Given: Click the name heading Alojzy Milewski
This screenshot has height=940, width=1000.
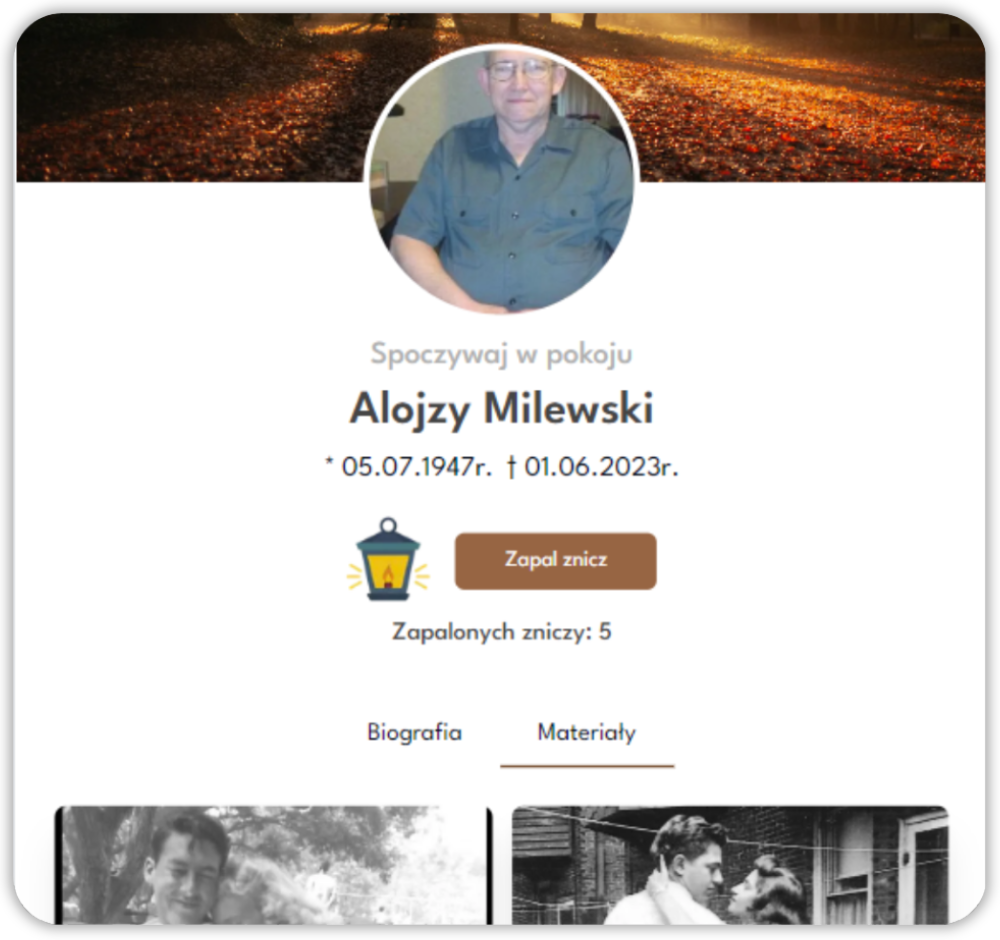Looking at the screenshot, I should [x=501, y=408].
